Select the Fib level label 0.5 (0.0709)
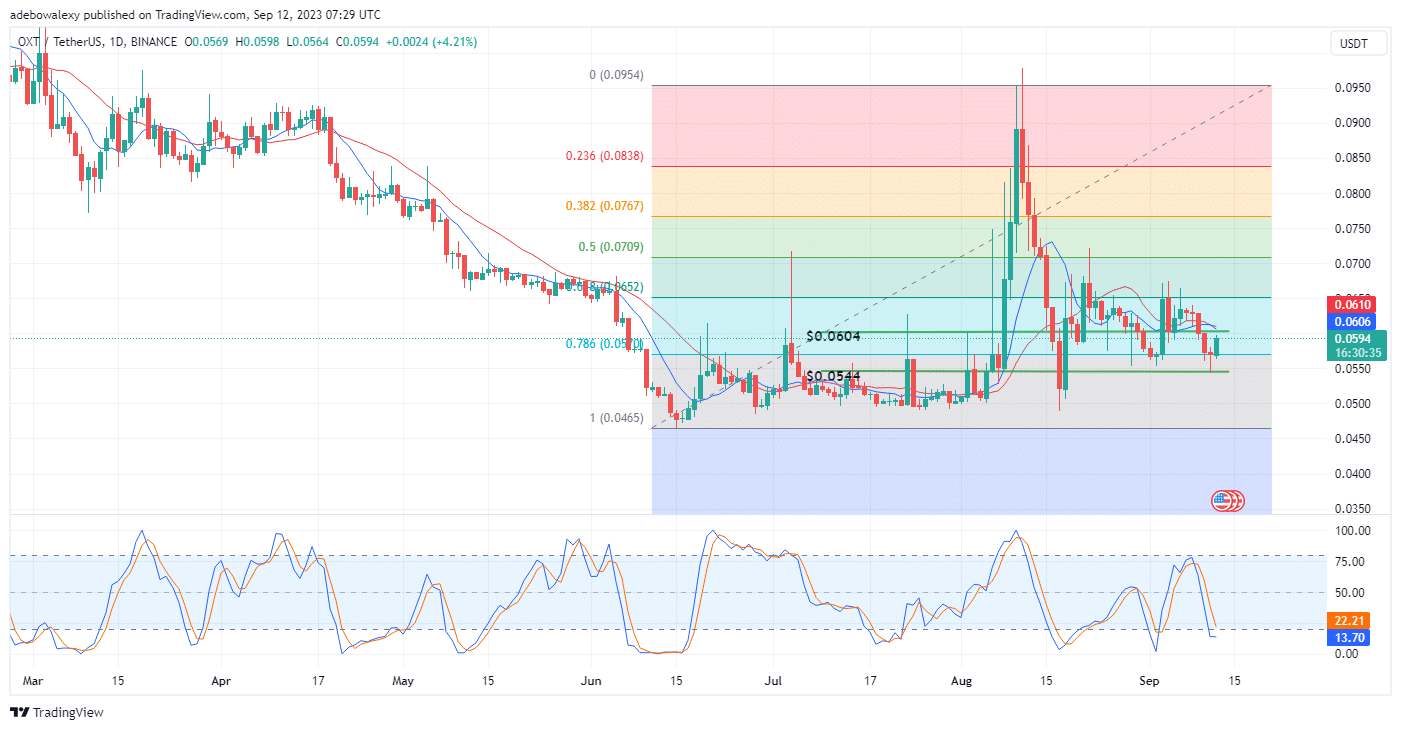 coord(611,246)
